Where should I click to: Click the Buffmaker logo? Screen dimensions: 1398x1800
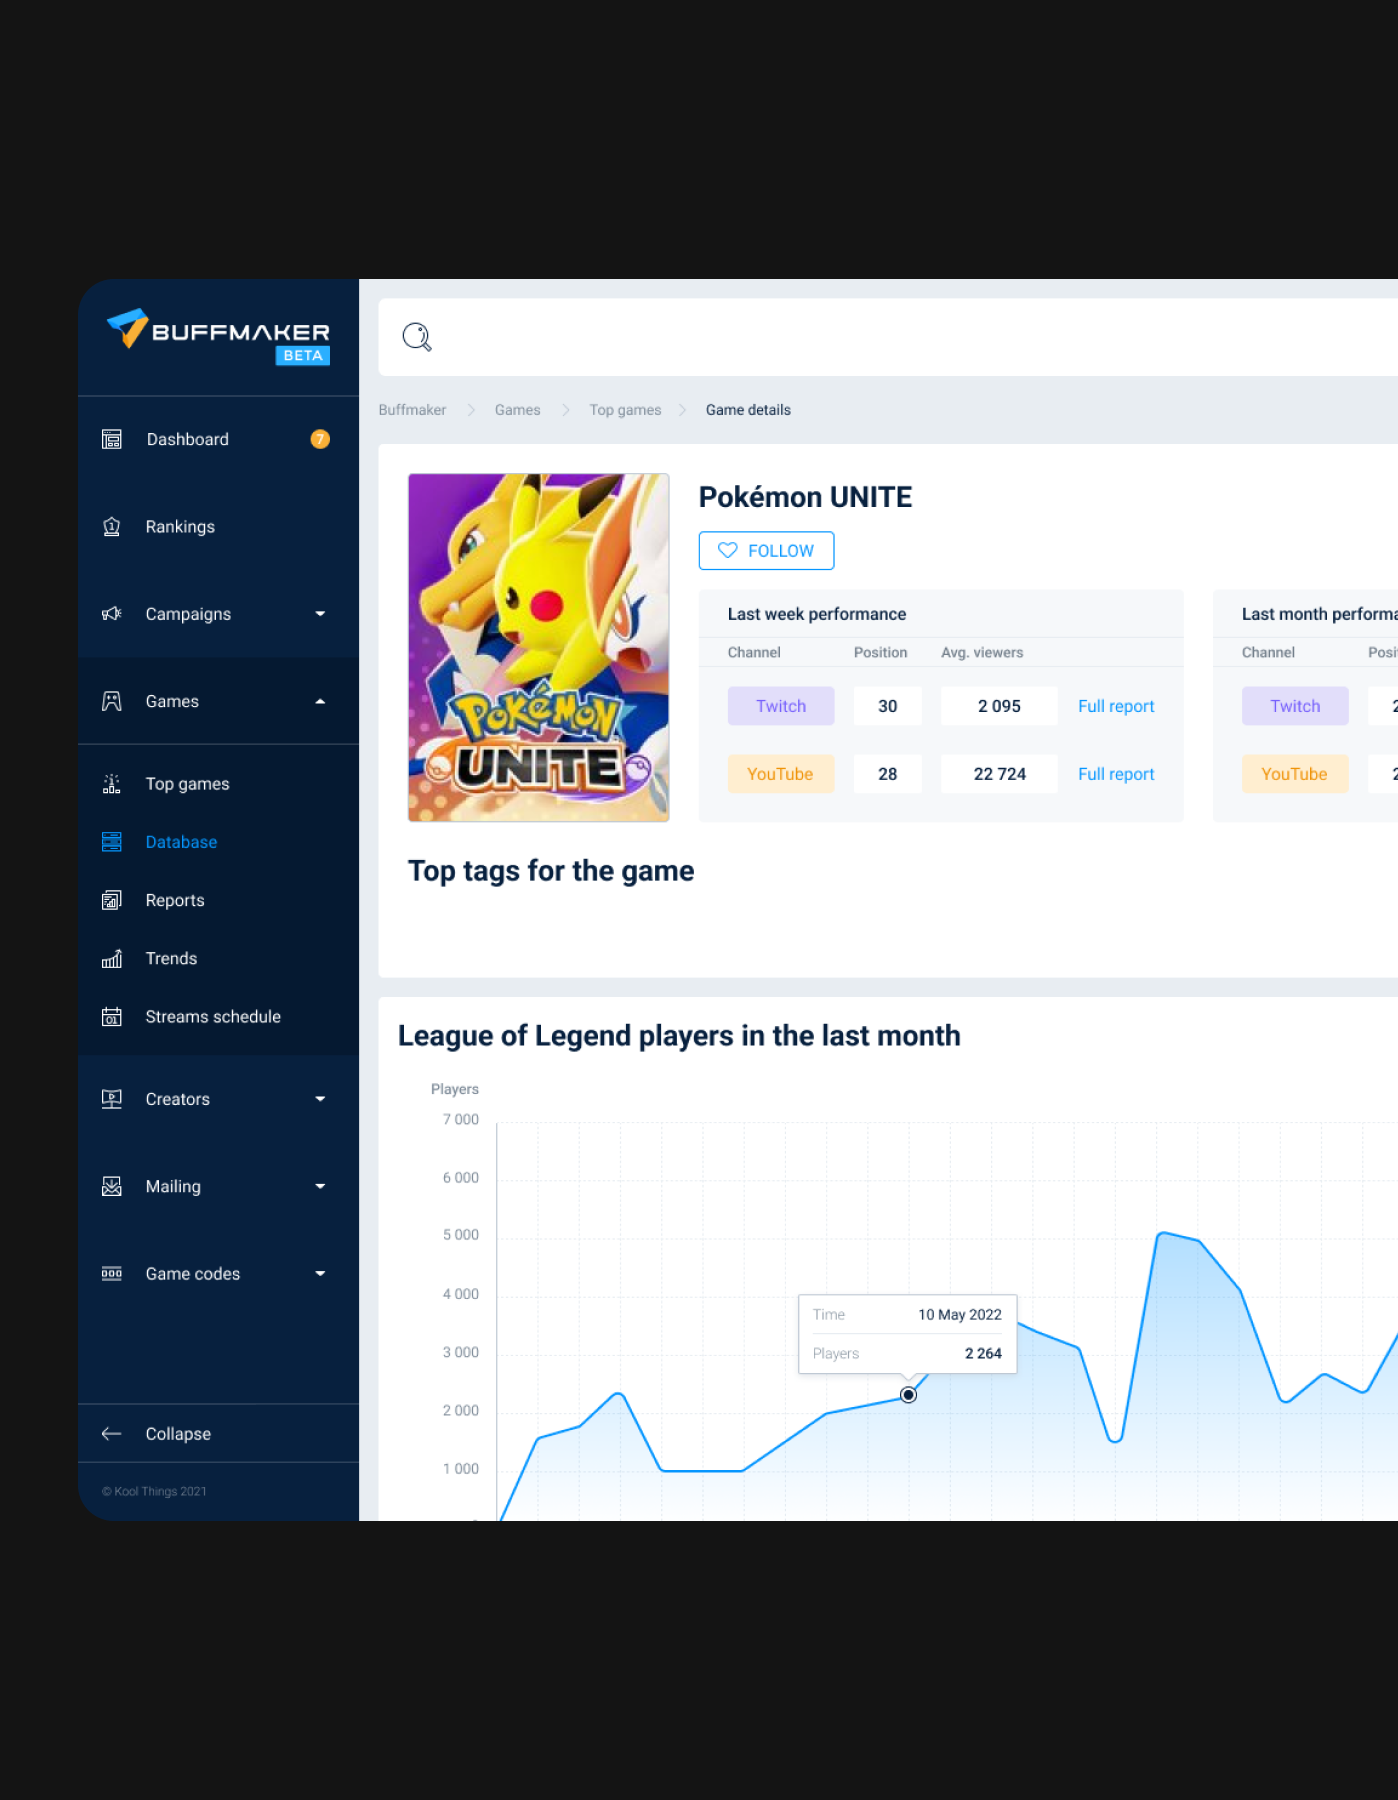pos(218,337)
